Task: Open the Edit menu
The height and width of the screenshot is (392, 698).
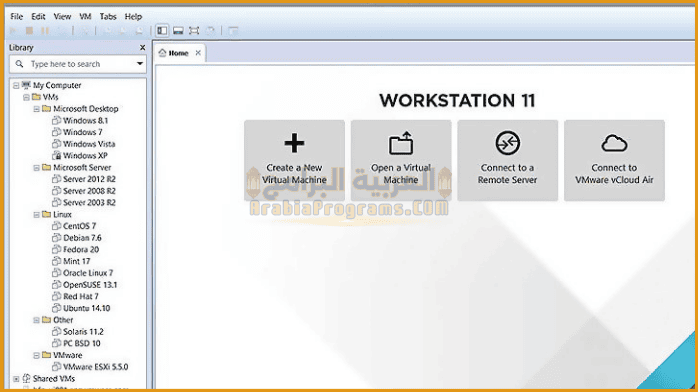Action: point(38,16)
